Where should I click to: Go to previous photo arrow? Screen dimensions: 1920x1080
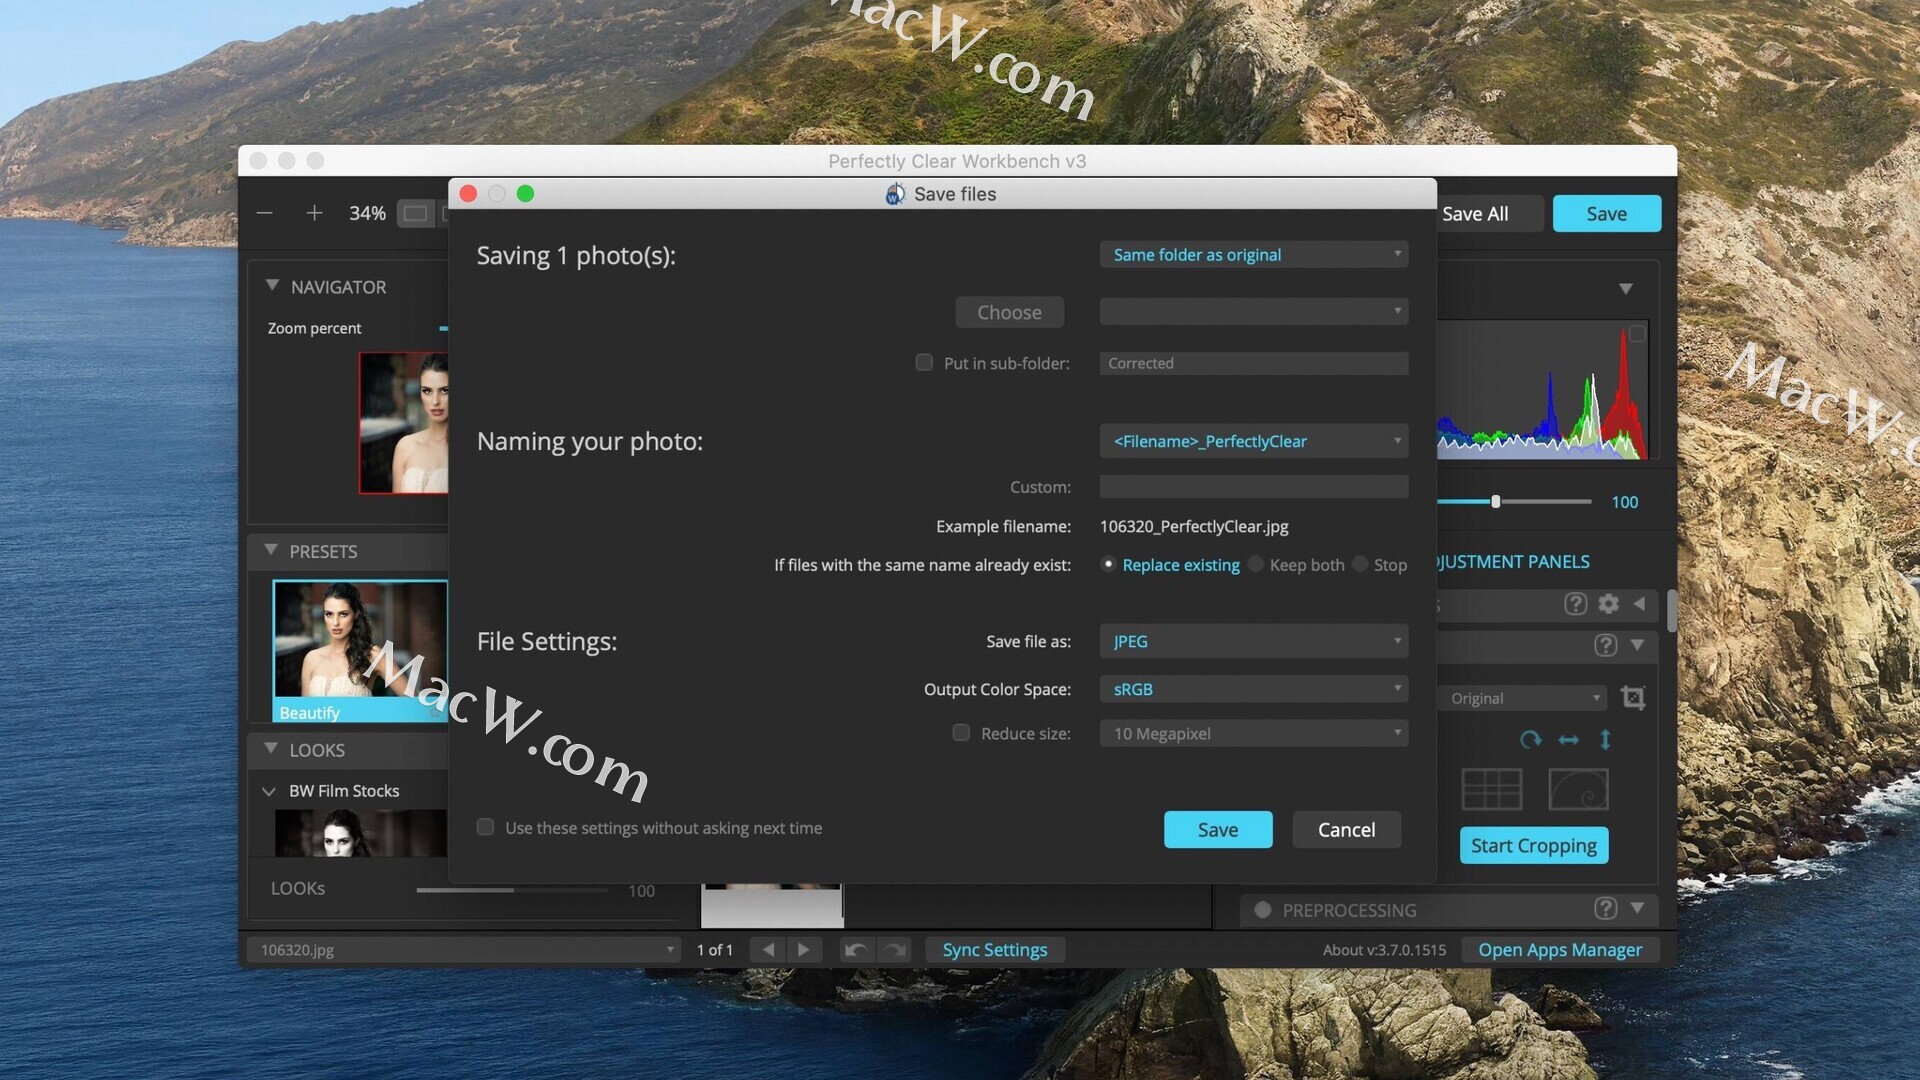coord(768,949)
